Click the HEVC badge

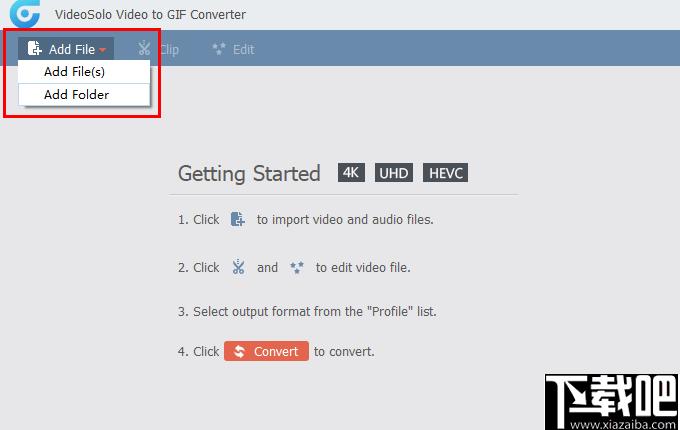(x=445, y=173)
